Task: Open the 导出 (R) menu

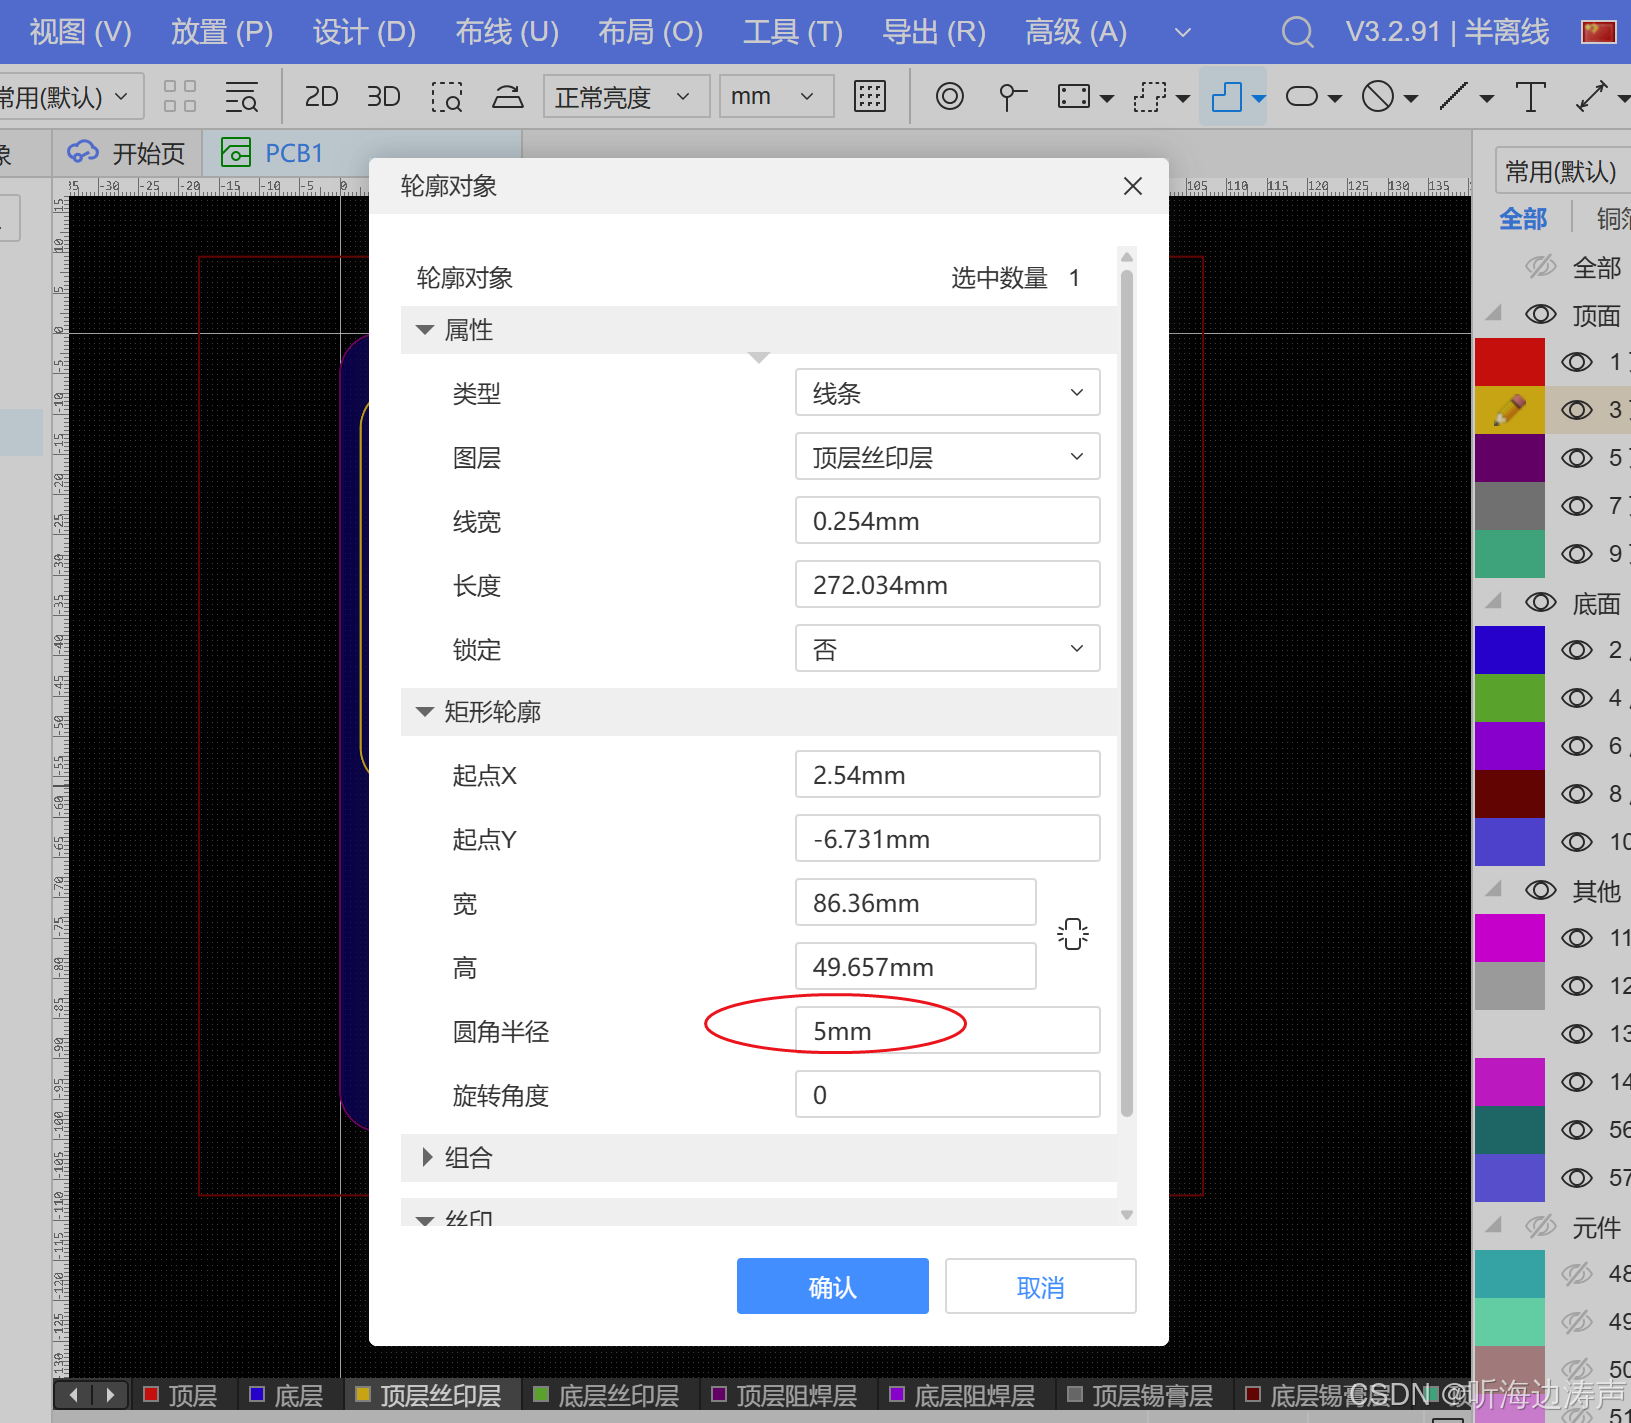Action: (x=934, y=32)
